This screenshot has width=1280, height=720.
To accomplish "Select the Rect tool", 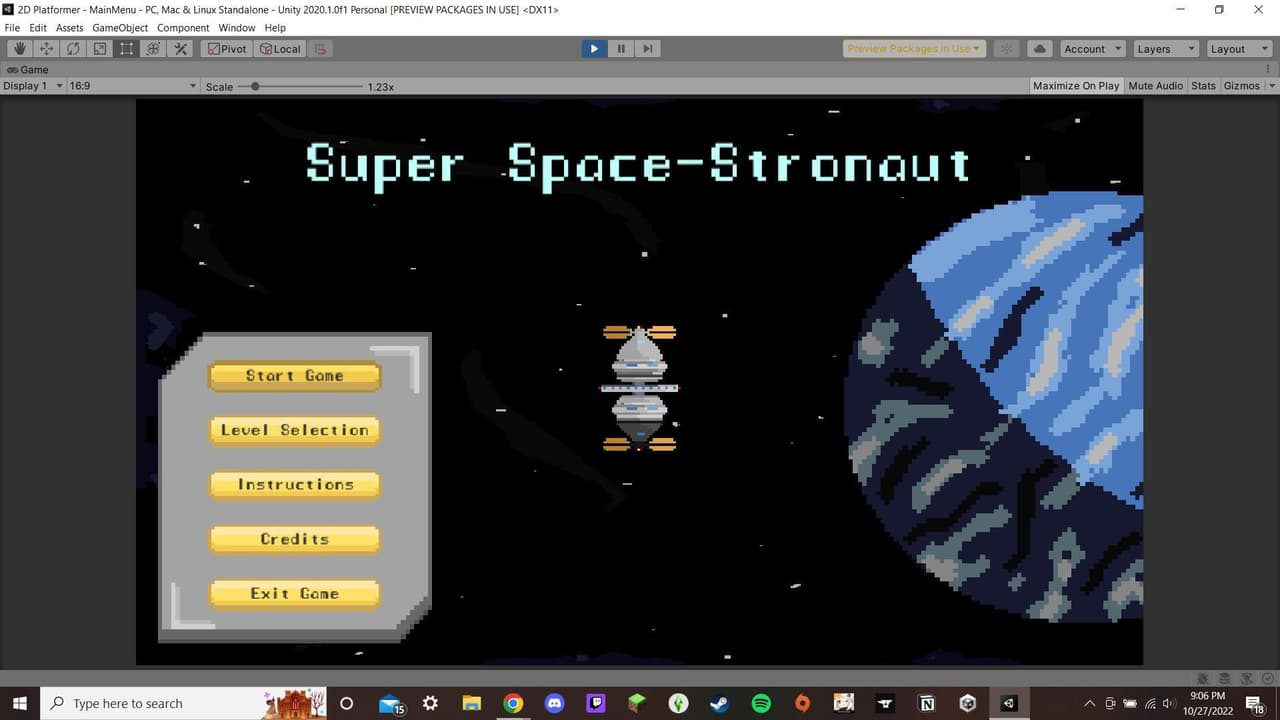I will [x=126, y=48].
